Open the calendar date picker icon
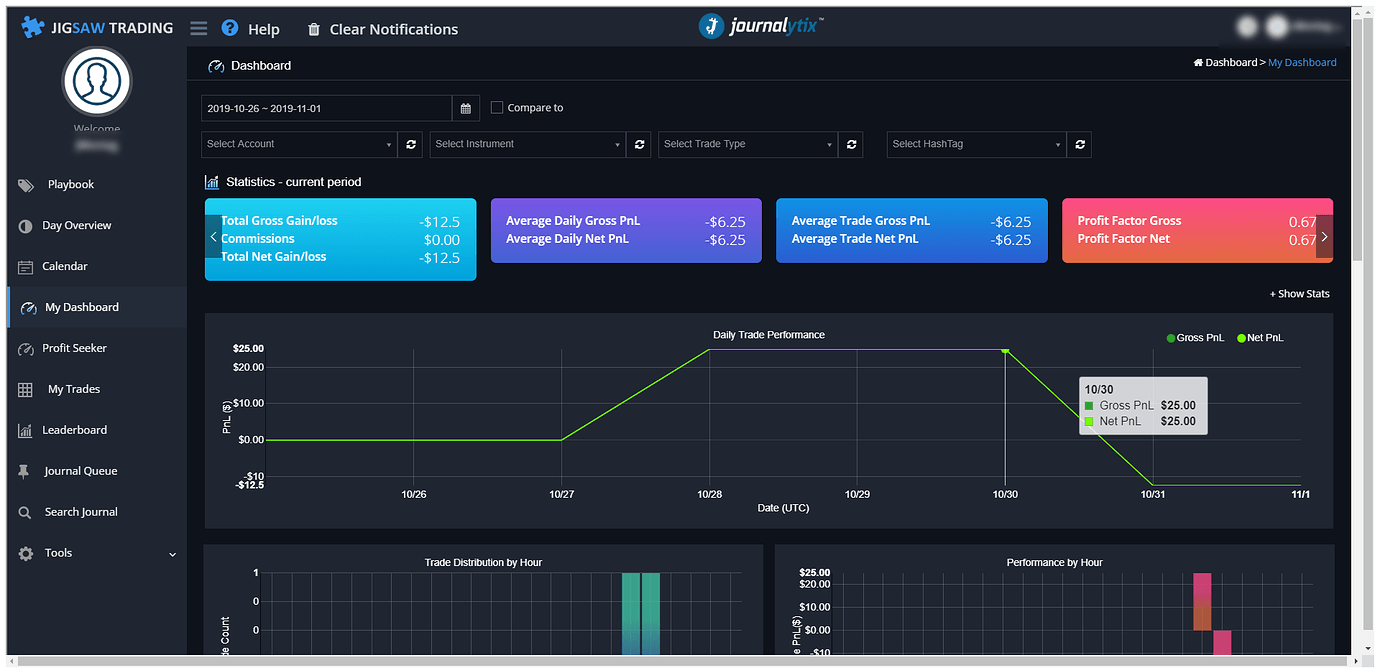 coord(464,108)
